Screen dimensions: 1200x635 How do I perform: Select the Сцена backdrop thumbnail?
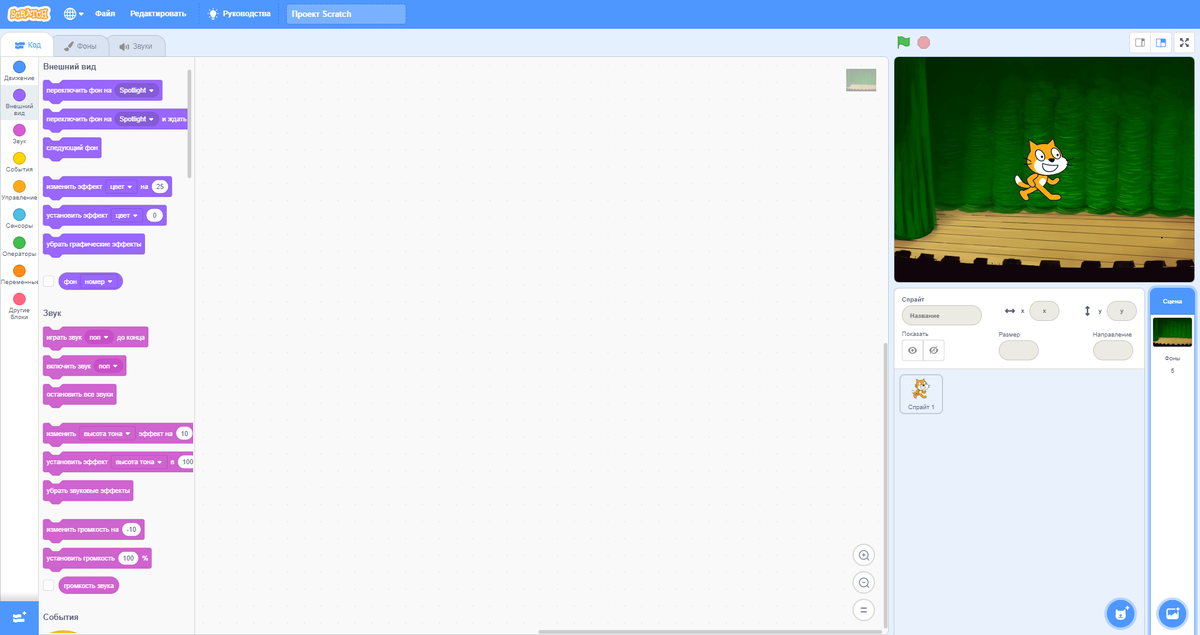click(1172, 332)
